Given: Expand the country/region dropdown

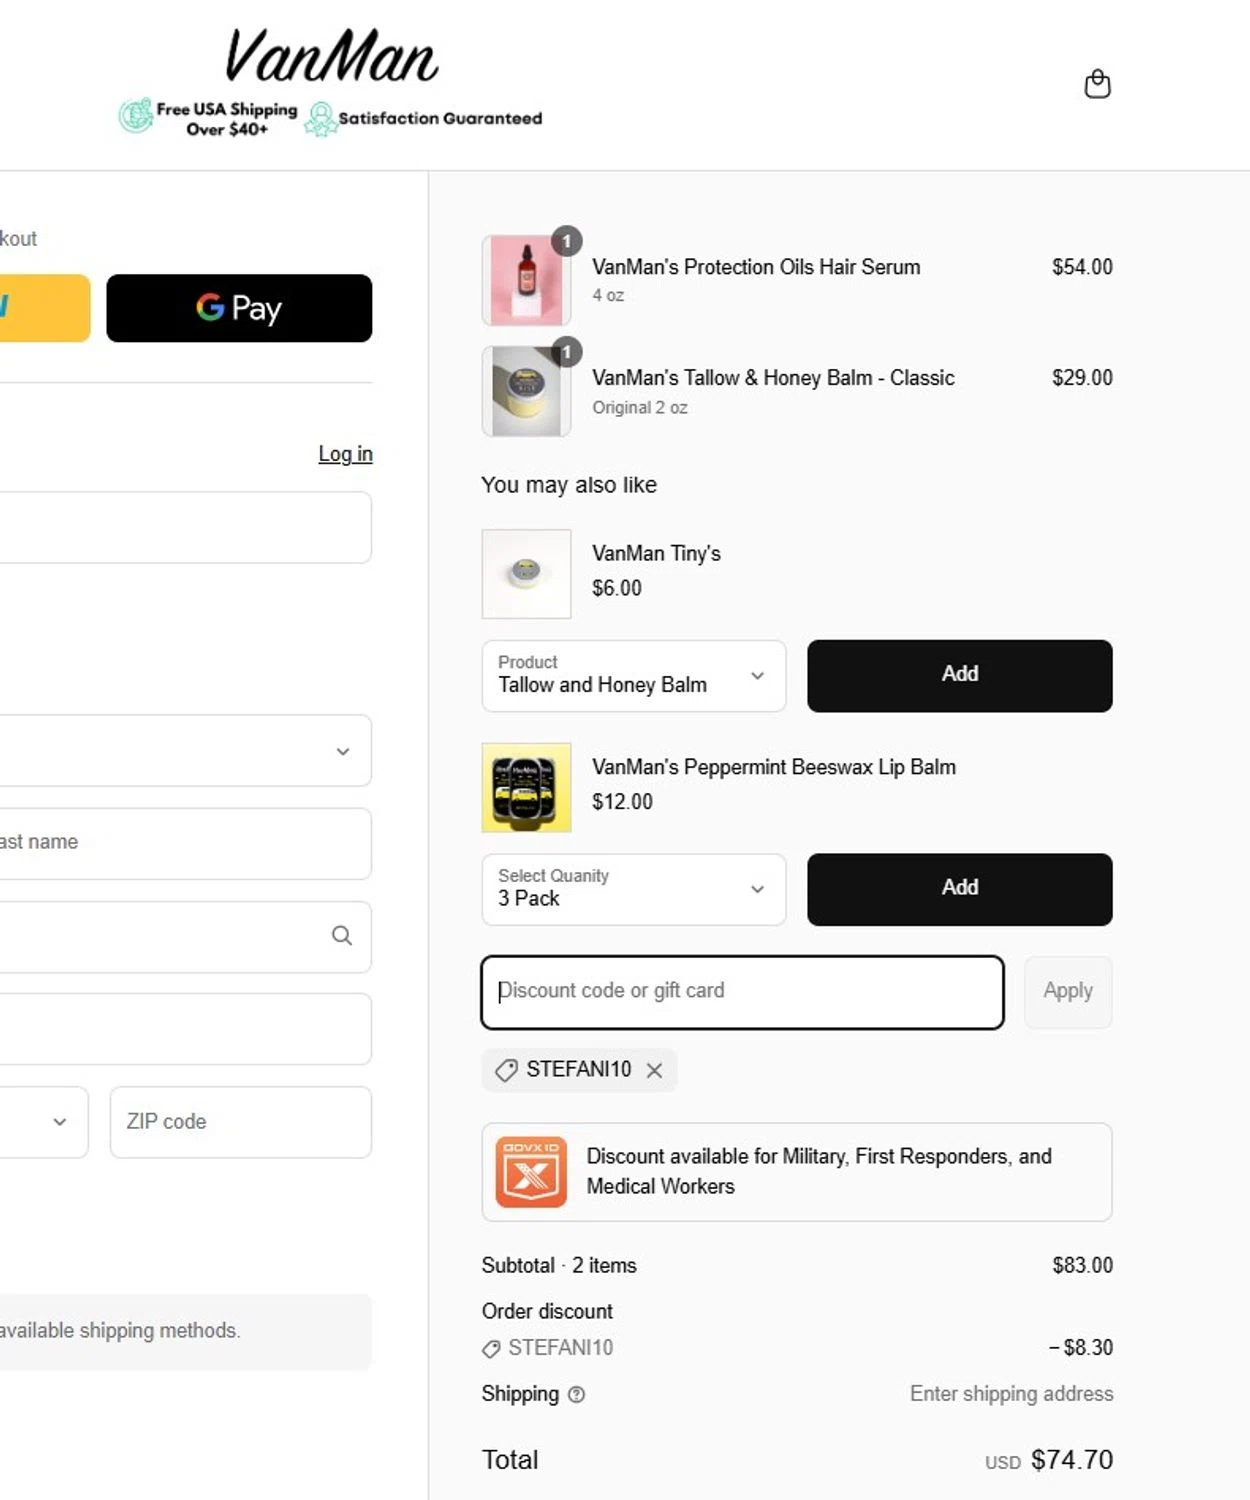Looking at the screenshot, I should [186, 750].
